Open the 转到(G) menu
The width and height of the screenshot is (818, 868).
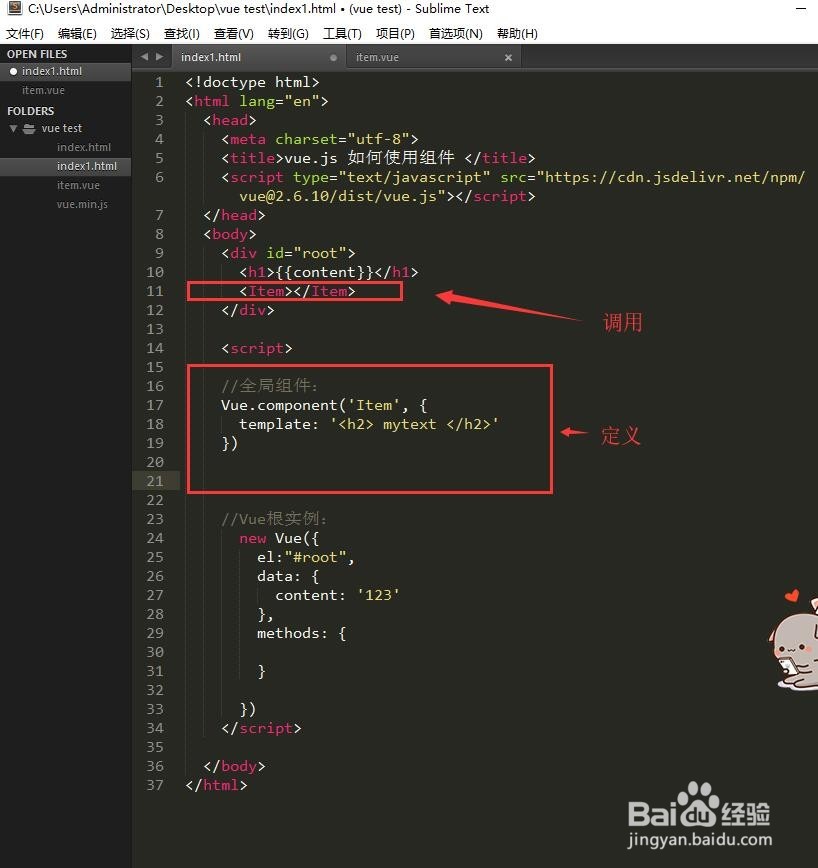pyautogui.click(x=288, y=32)
